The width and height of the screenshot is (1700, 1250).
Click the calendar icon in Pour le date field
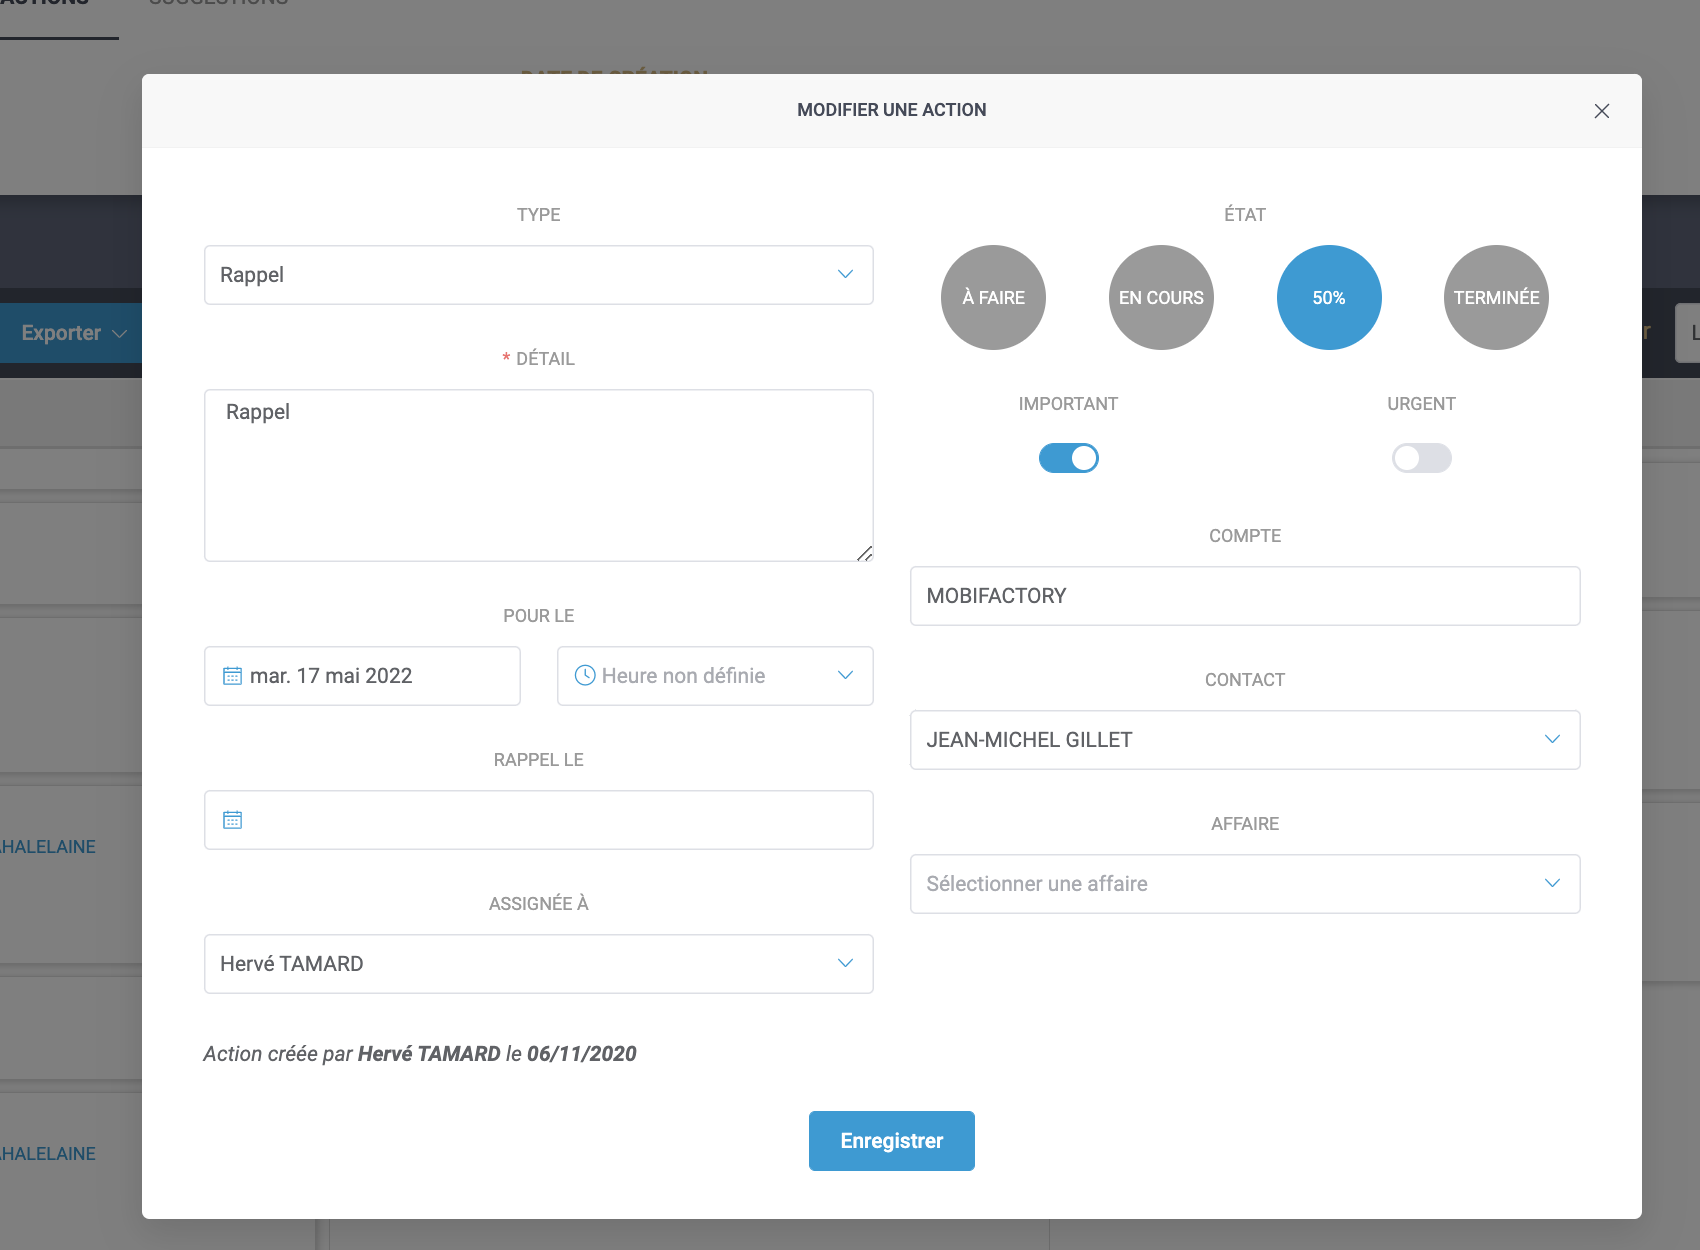tap(232, 676)
